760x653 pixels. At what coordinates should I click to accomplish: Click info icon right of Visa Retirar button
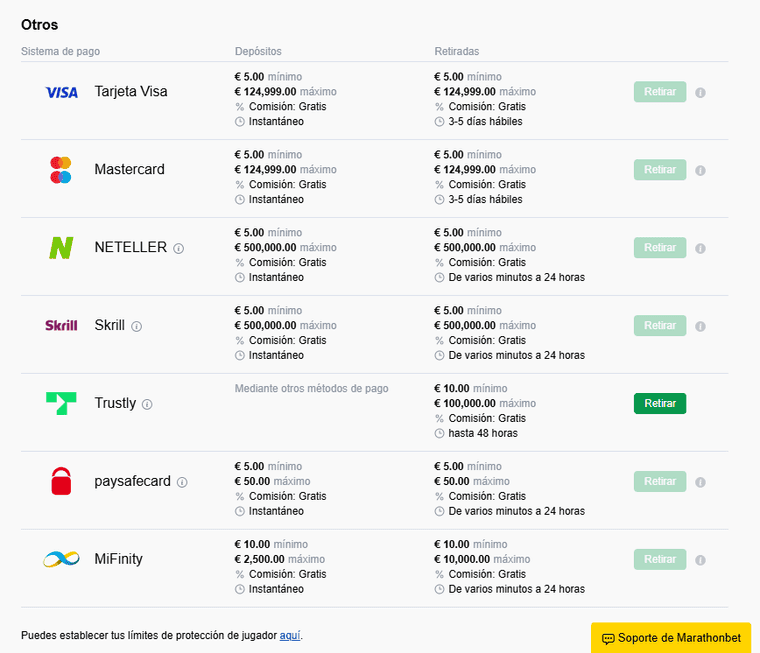700,92
